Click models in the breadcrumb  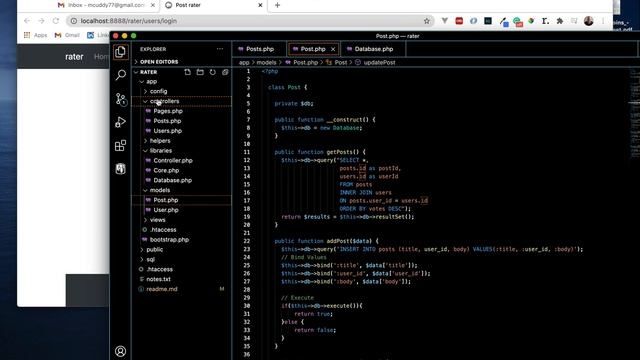point(266,62)
